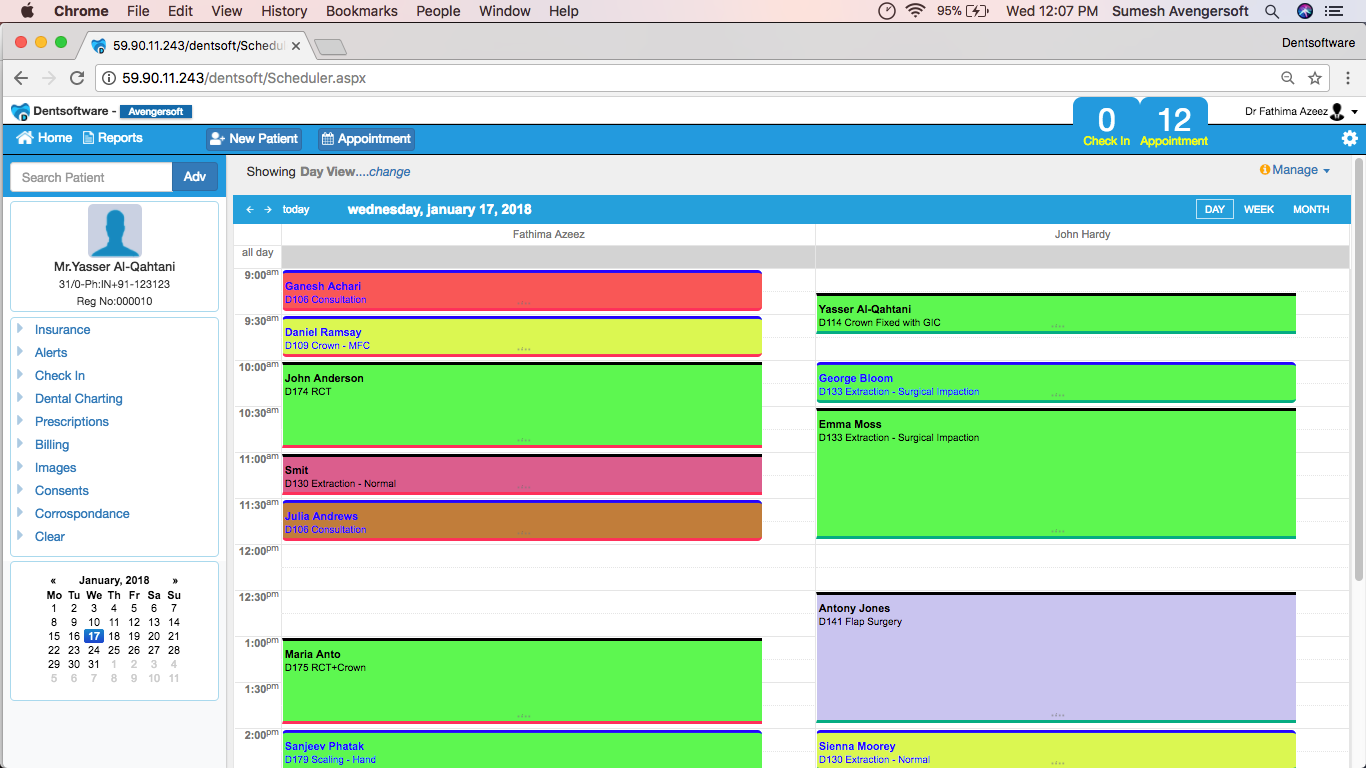The image size is (1366, 768).
Task: Click the 12 Appointment counter badge
Action: (1173, 124)
